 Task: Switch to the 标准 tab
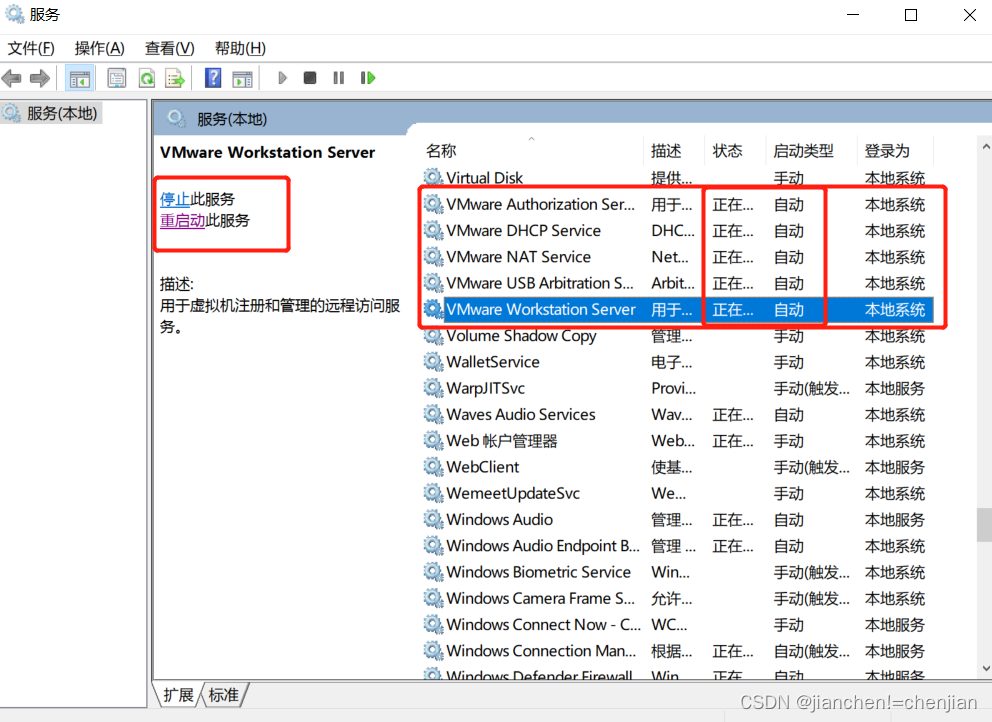[224, 695]
